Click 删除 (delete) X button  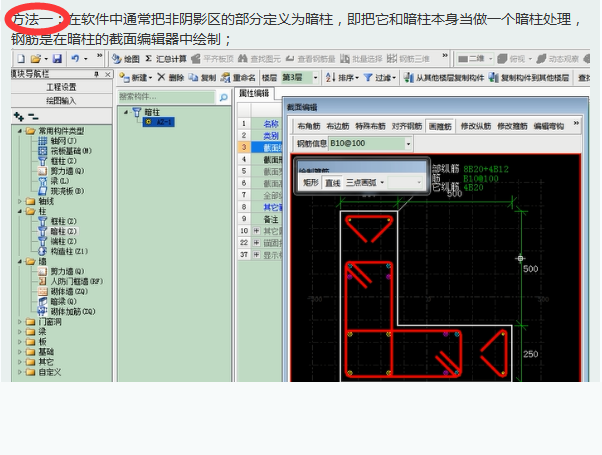170,78
